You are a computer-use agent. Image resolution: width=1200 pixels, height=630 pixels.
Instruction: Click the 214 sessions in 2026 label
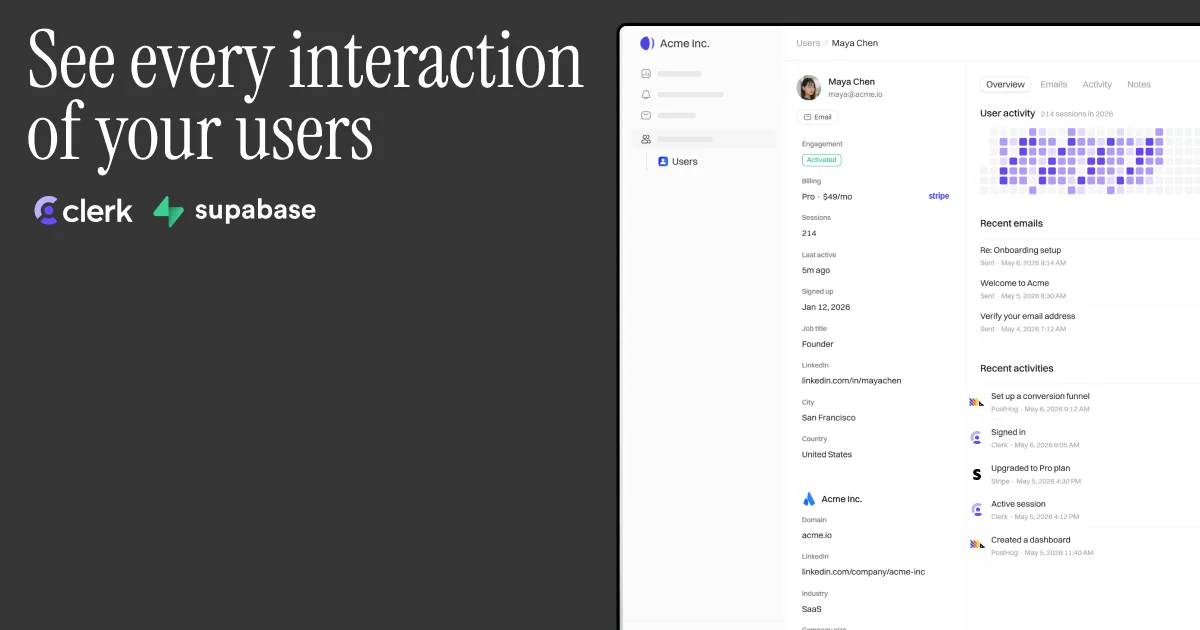point(1077,114)
